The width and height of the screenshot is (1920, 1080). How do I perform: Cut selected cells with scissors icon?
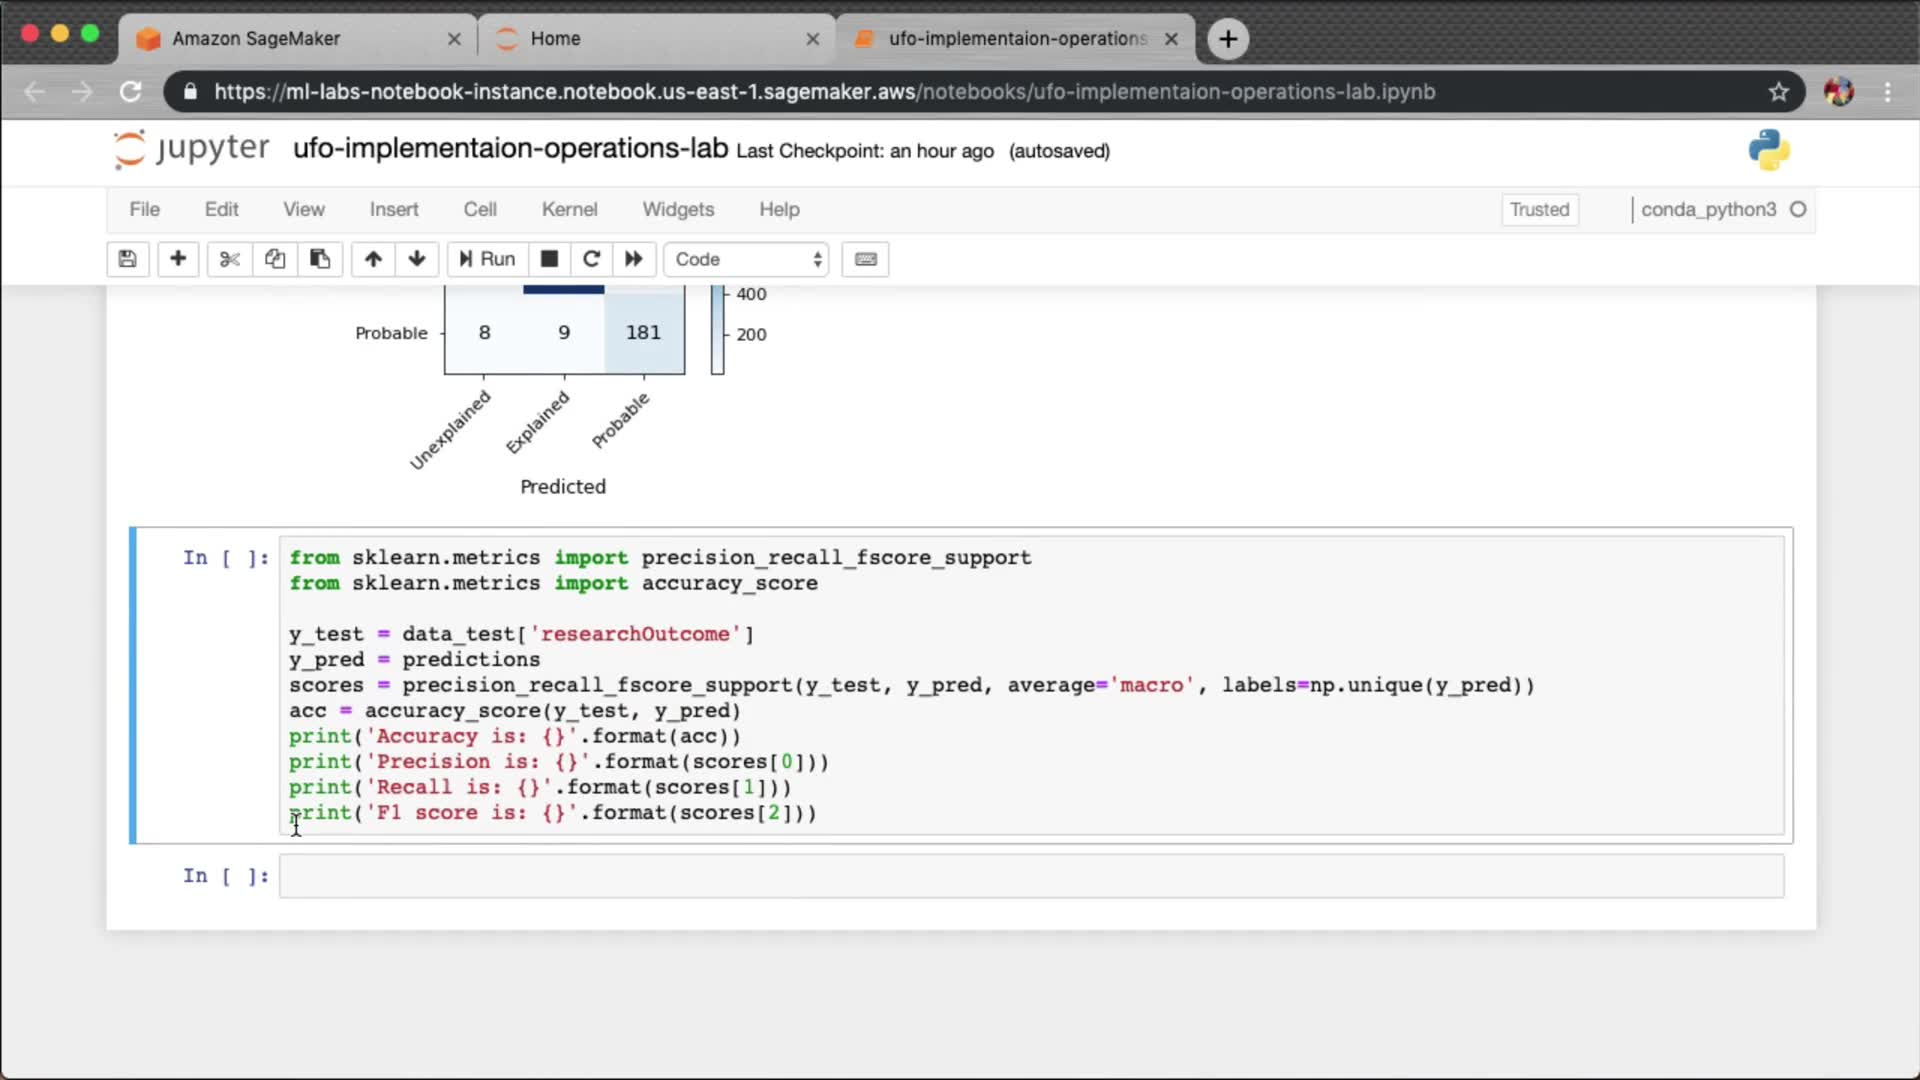point(230,259)
